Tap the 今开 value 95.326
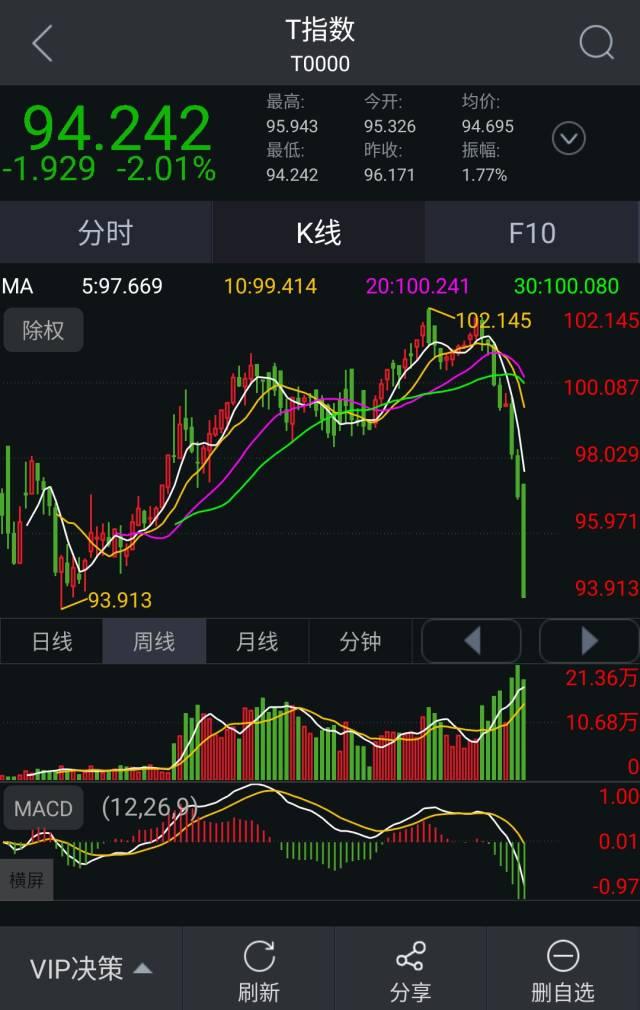This screenshot has height=1010, width=640. [x=390, y=126]
